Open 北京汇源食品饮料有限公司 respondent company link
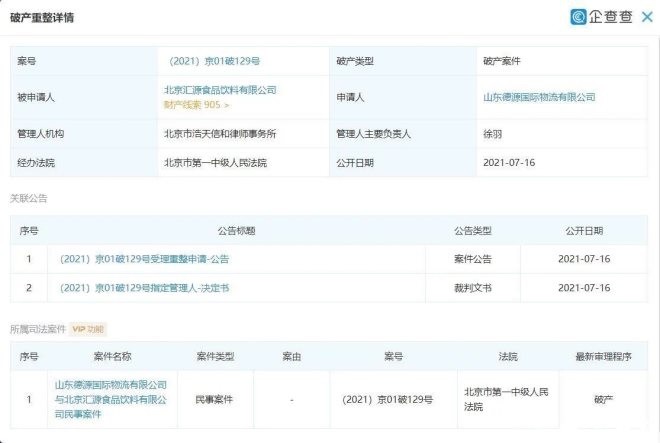Image resolution: width=660 pixels, height=443 pixels. pyautogui.click(x=220, y=90)
